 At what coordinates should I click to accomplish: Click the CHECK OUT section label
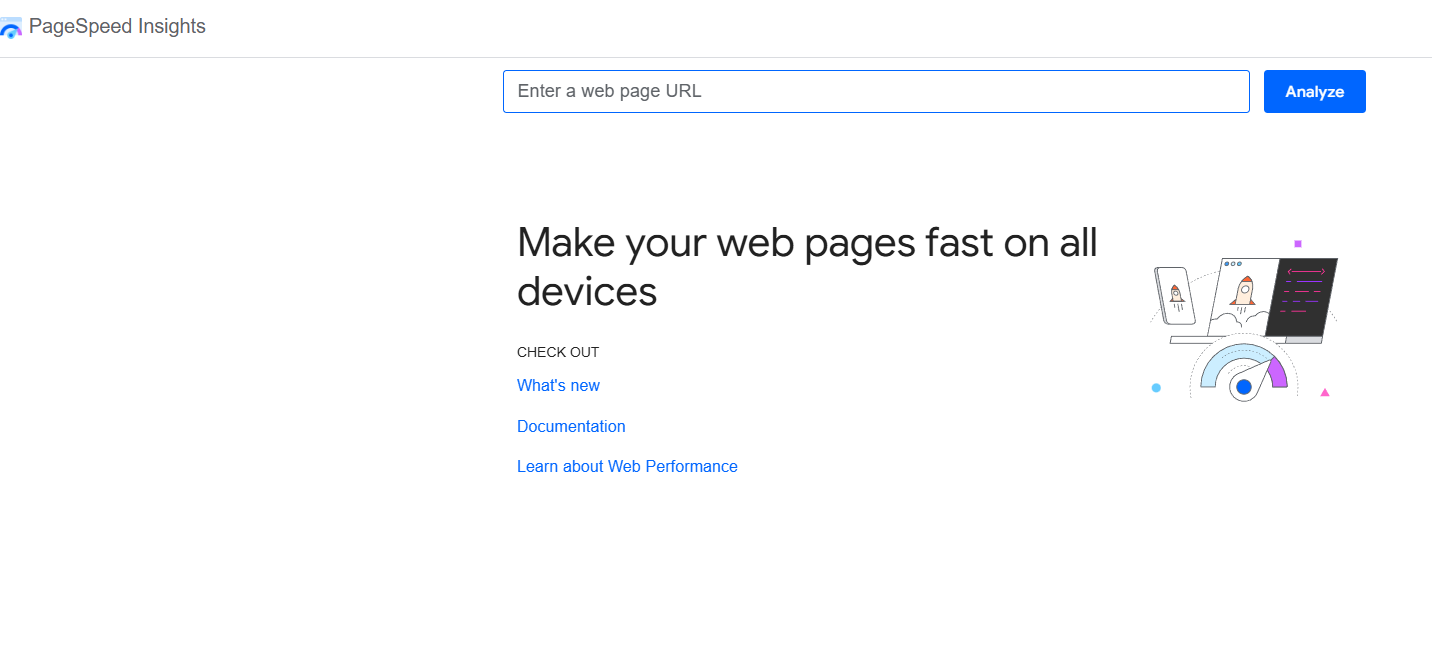558,352
